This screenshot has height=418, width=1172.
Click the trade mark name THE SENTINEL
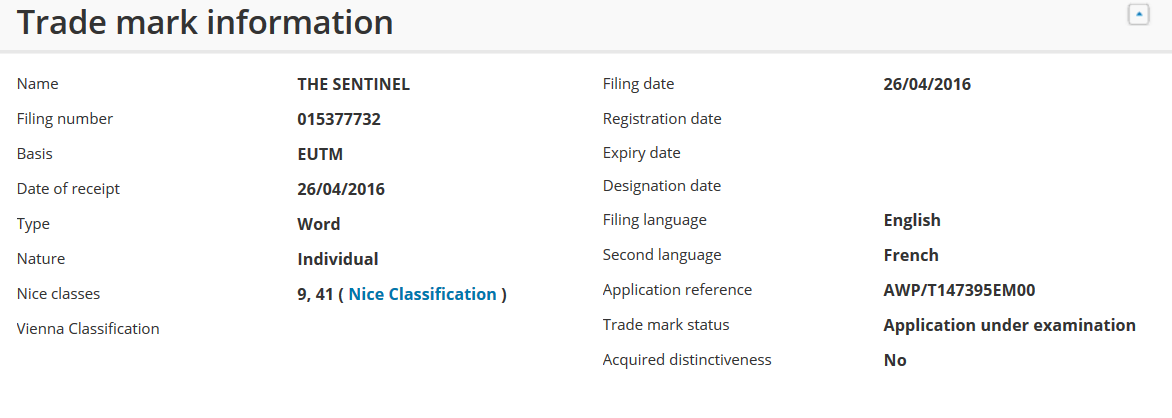click(353, 85)
